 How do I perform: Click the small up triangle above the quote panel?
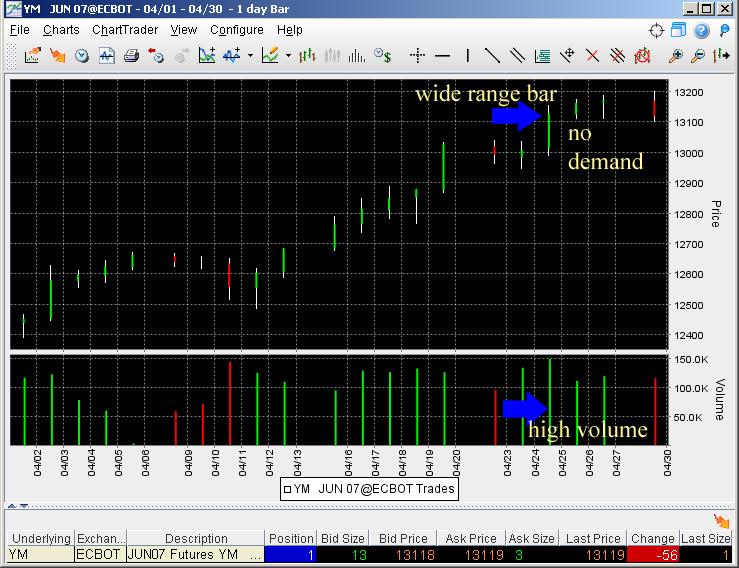tap(12, 506)
